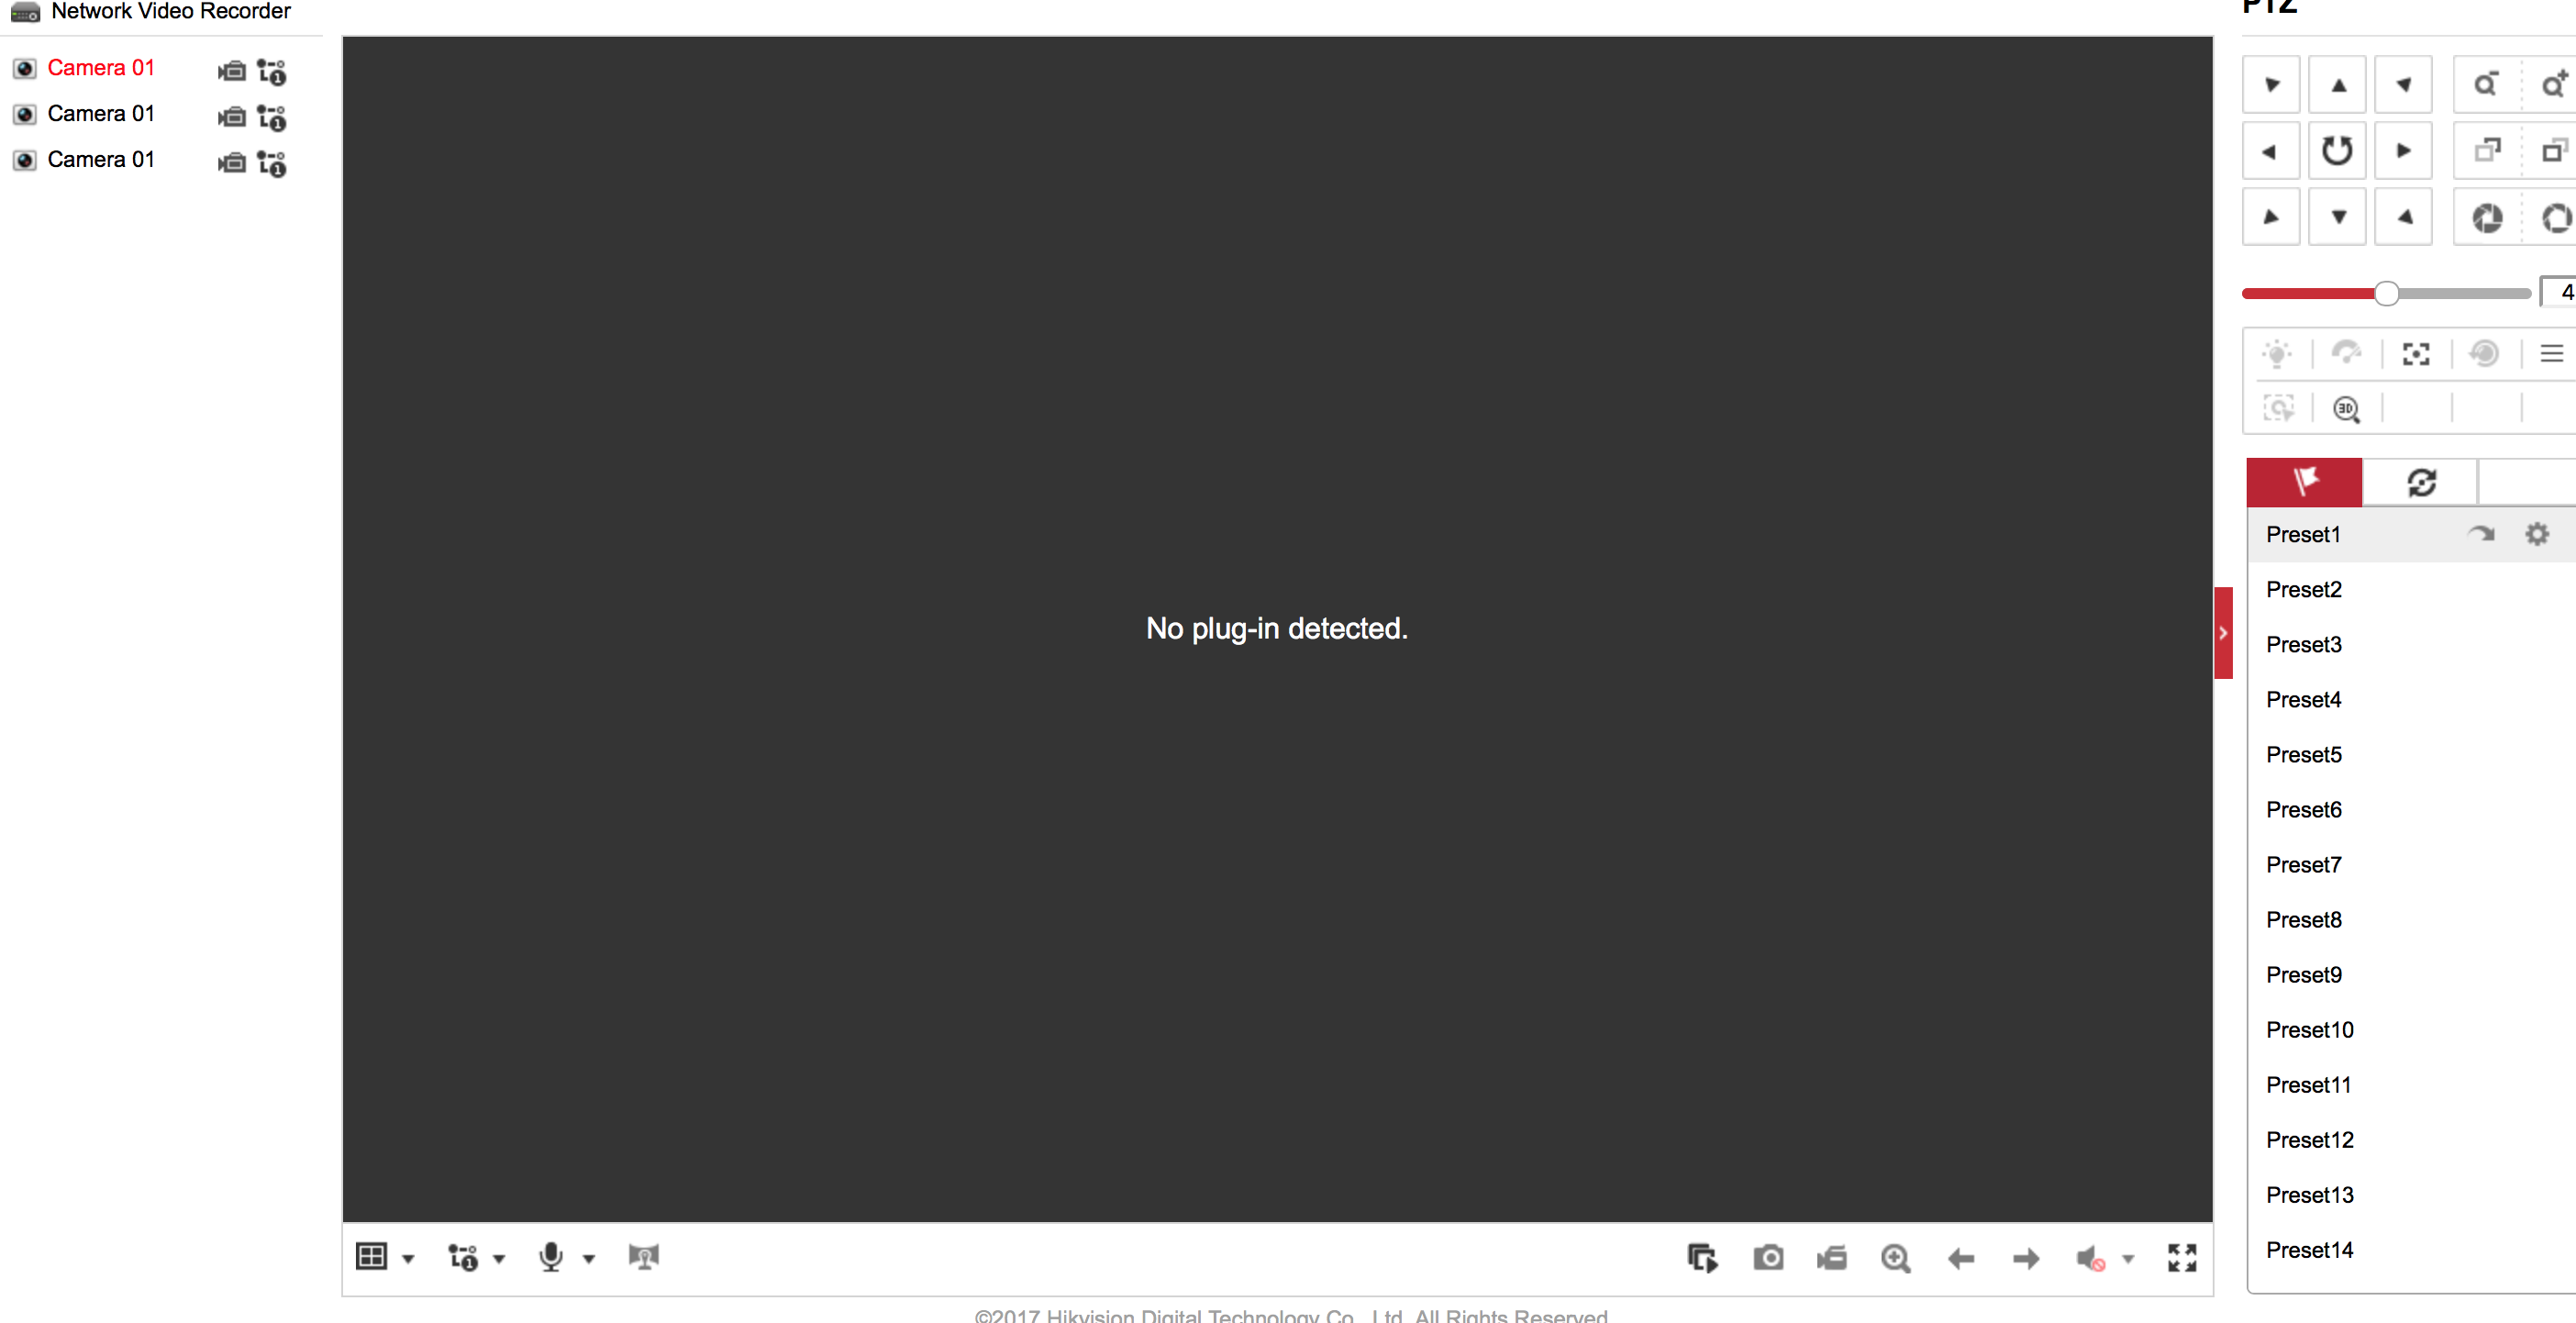Select the Preset flag tab
The height and width of the screenshot is (1323, 2576).
pos(2304,483)
